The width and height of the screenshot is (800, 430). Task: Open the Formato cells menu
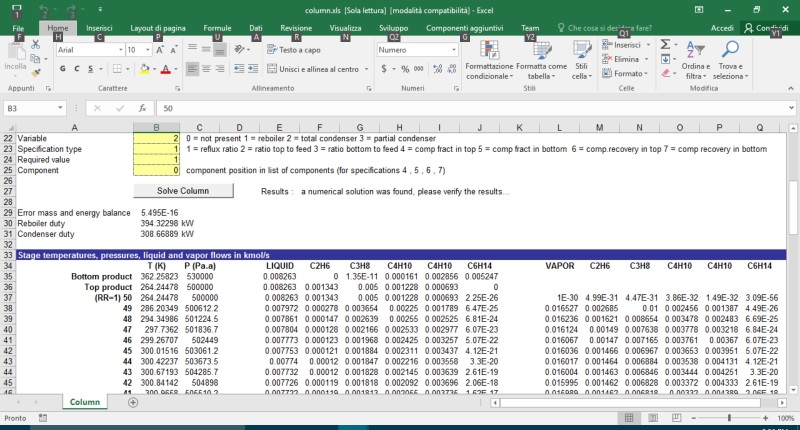[x=625, y=73]
